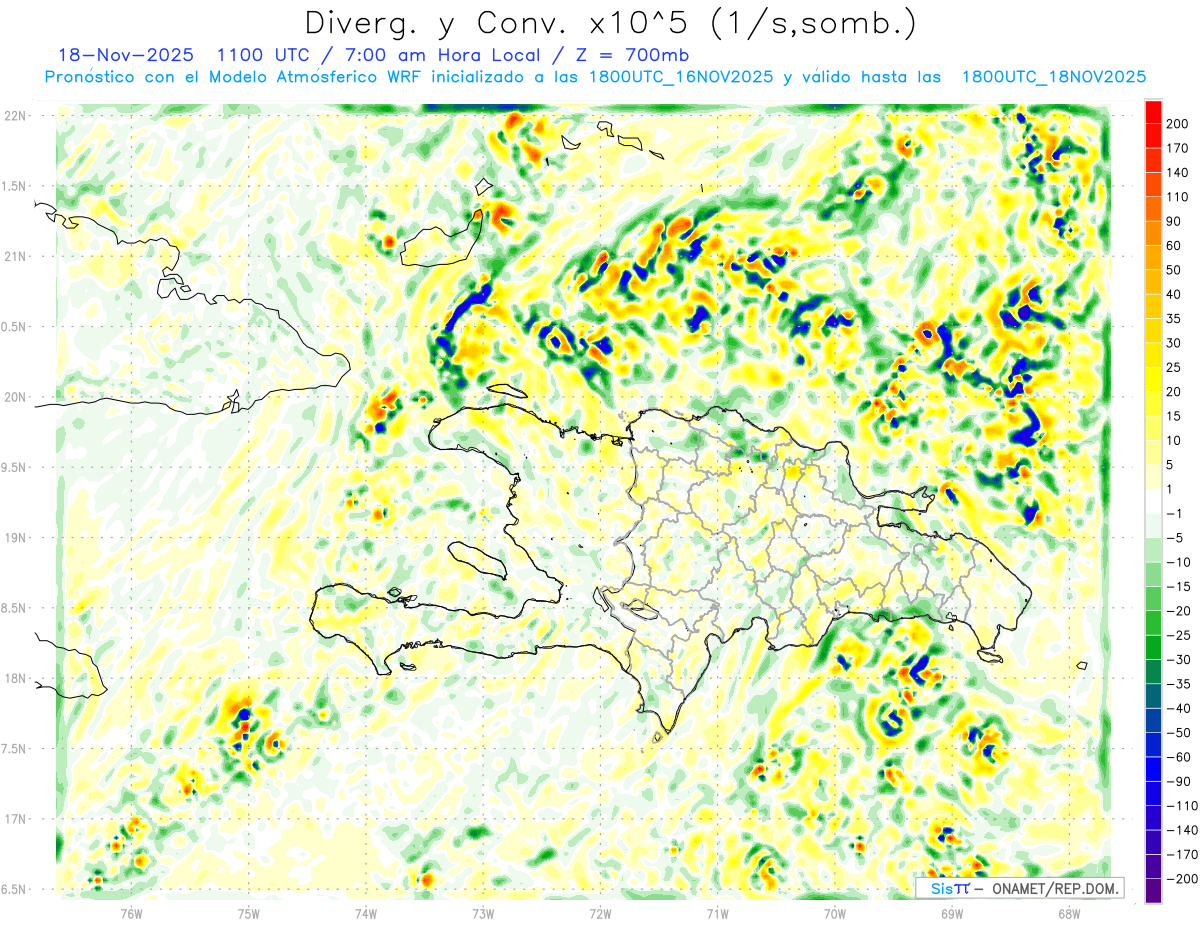Click the dark purple swatch below -200
Viewport: 1200px width, 927px height.
coord(1153,891)
